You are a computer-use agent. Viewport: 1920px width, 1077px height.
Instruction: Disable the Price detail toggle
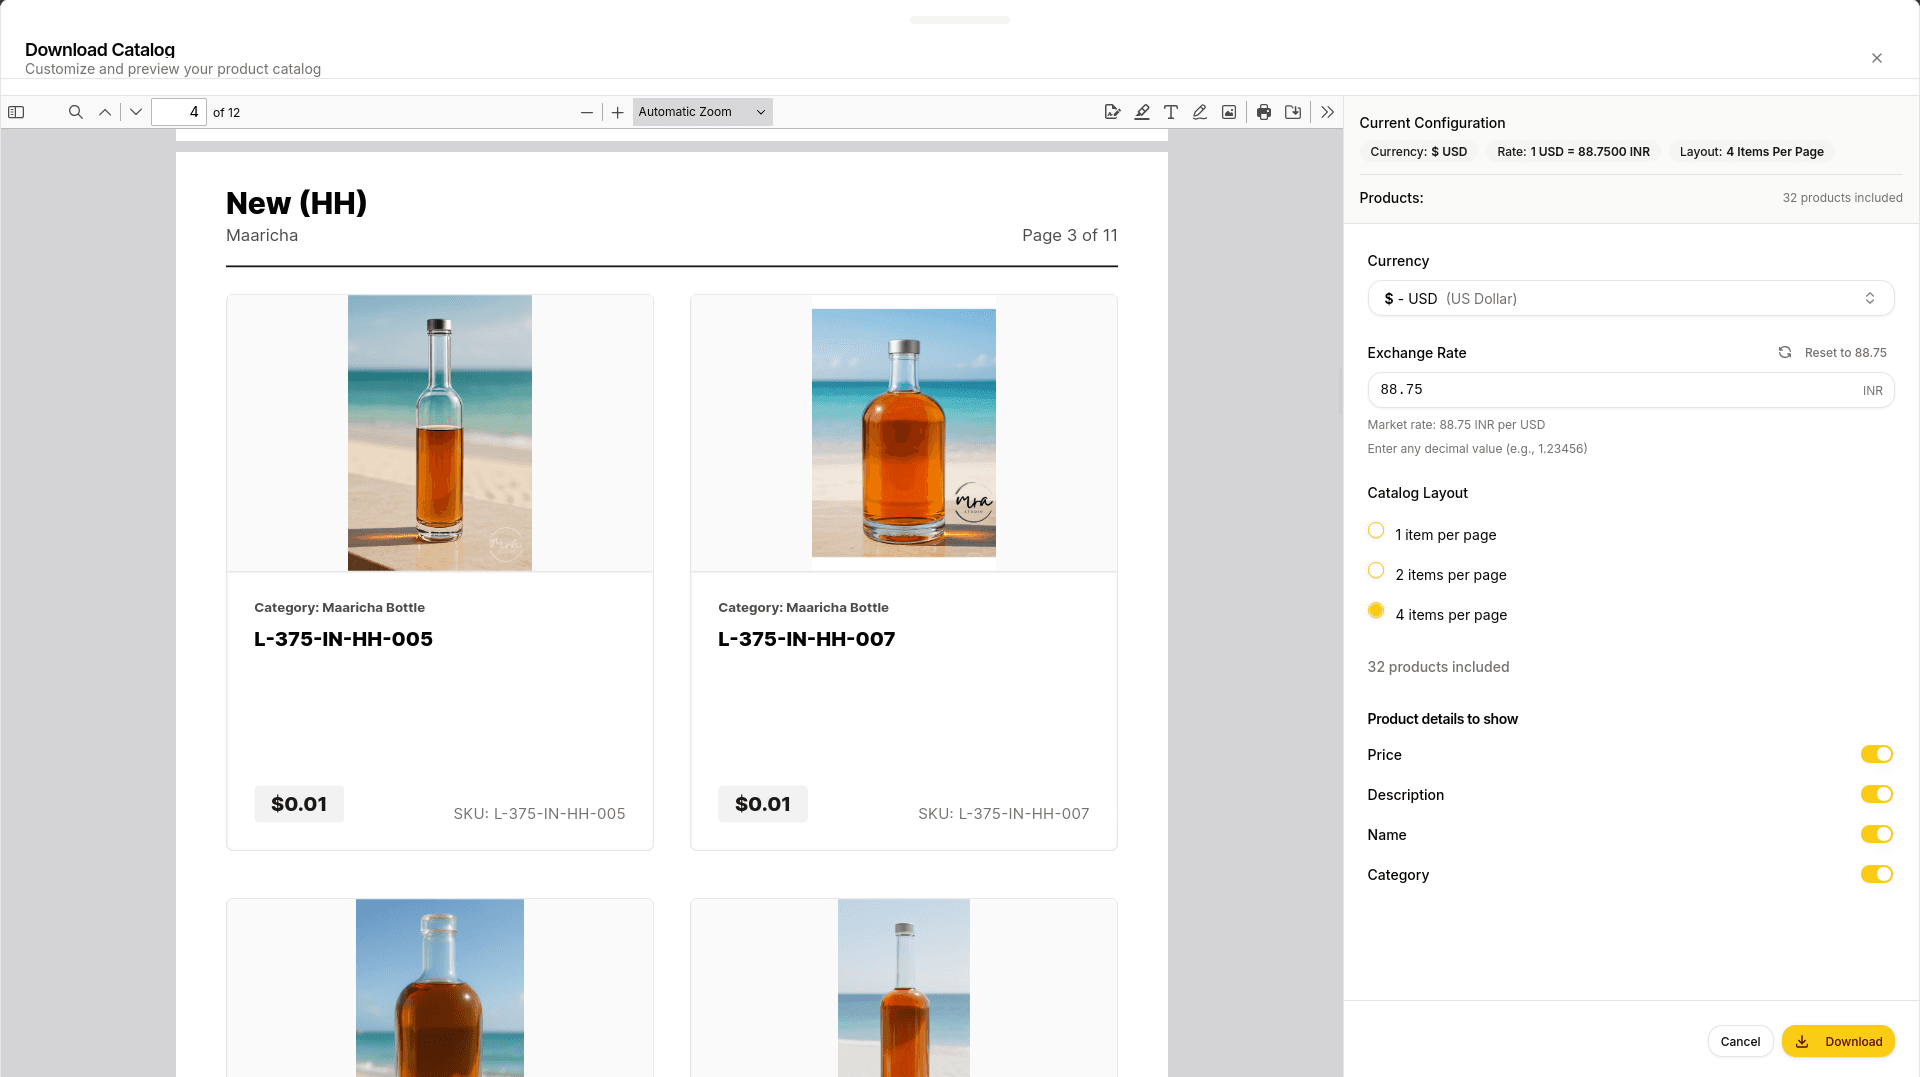coord(1877,754)
